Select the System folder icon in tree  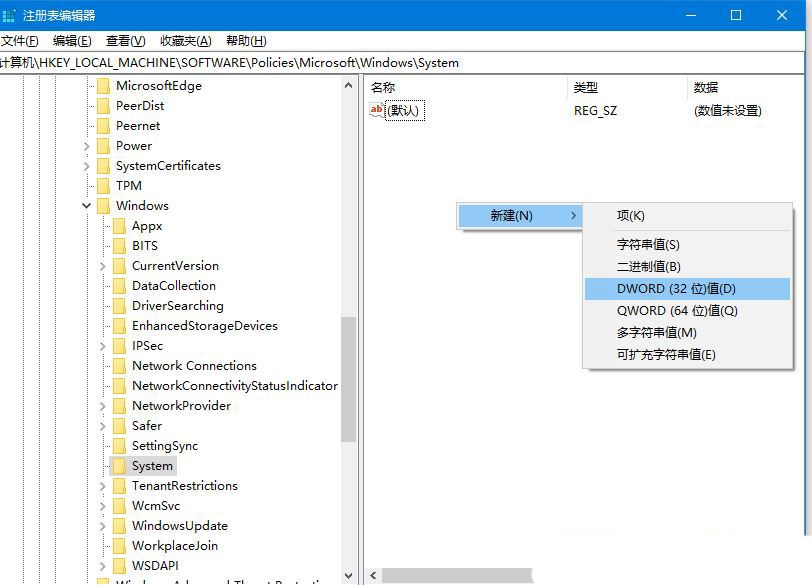click(119, 466)
